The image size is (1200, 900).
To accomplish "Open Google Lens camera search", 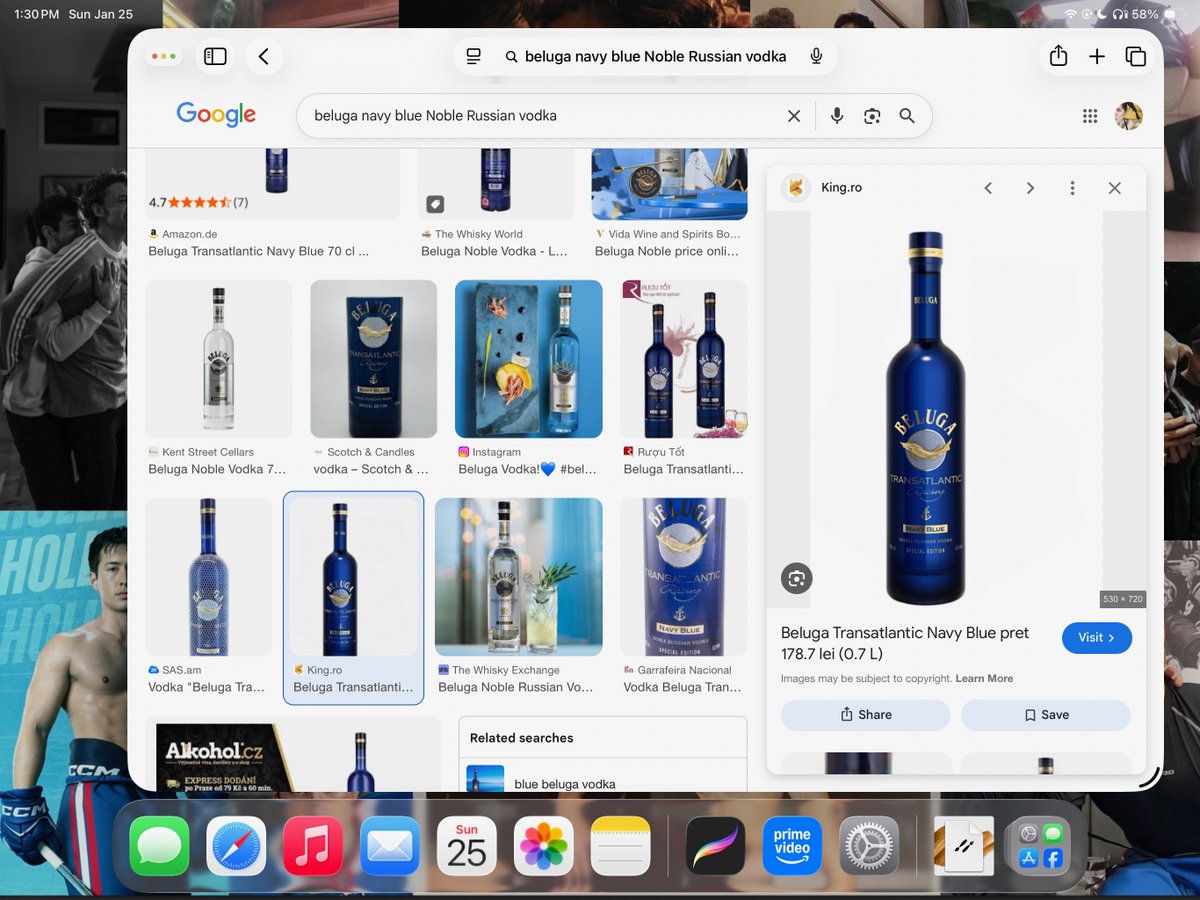I will (x=872, y=116).
